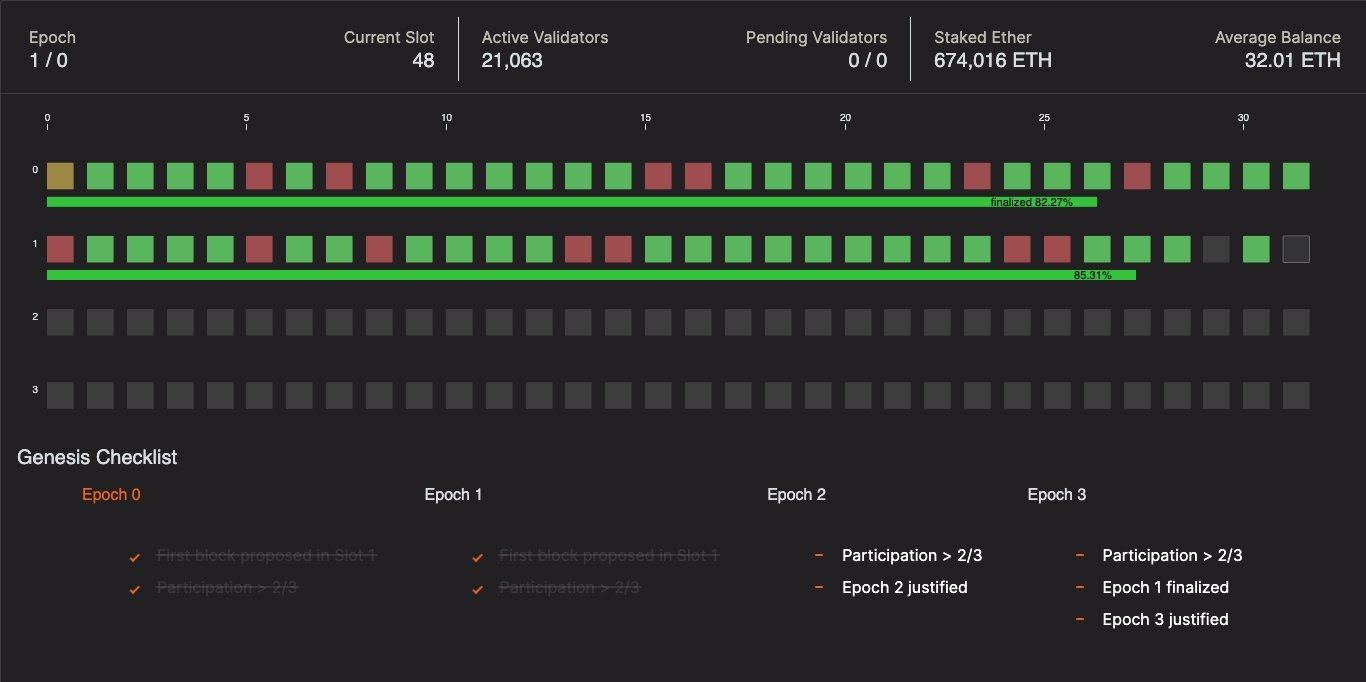The width and height of the screenshot is (1366, 682).
Task: Click checkmark beside Epoch 0 first block proposed
Action: click(x=135, y=557)
